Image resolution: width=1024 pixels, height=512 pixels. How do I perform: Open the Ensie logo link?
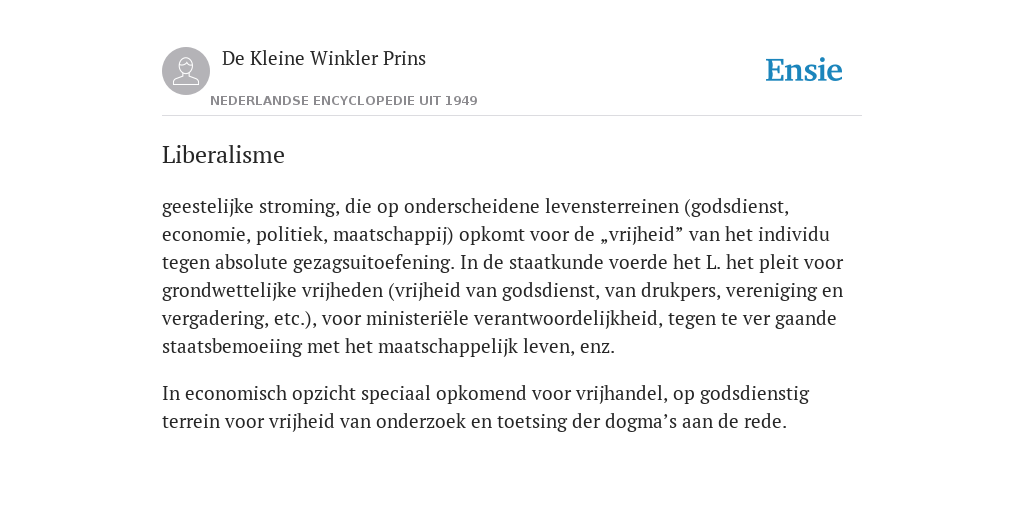804,70
